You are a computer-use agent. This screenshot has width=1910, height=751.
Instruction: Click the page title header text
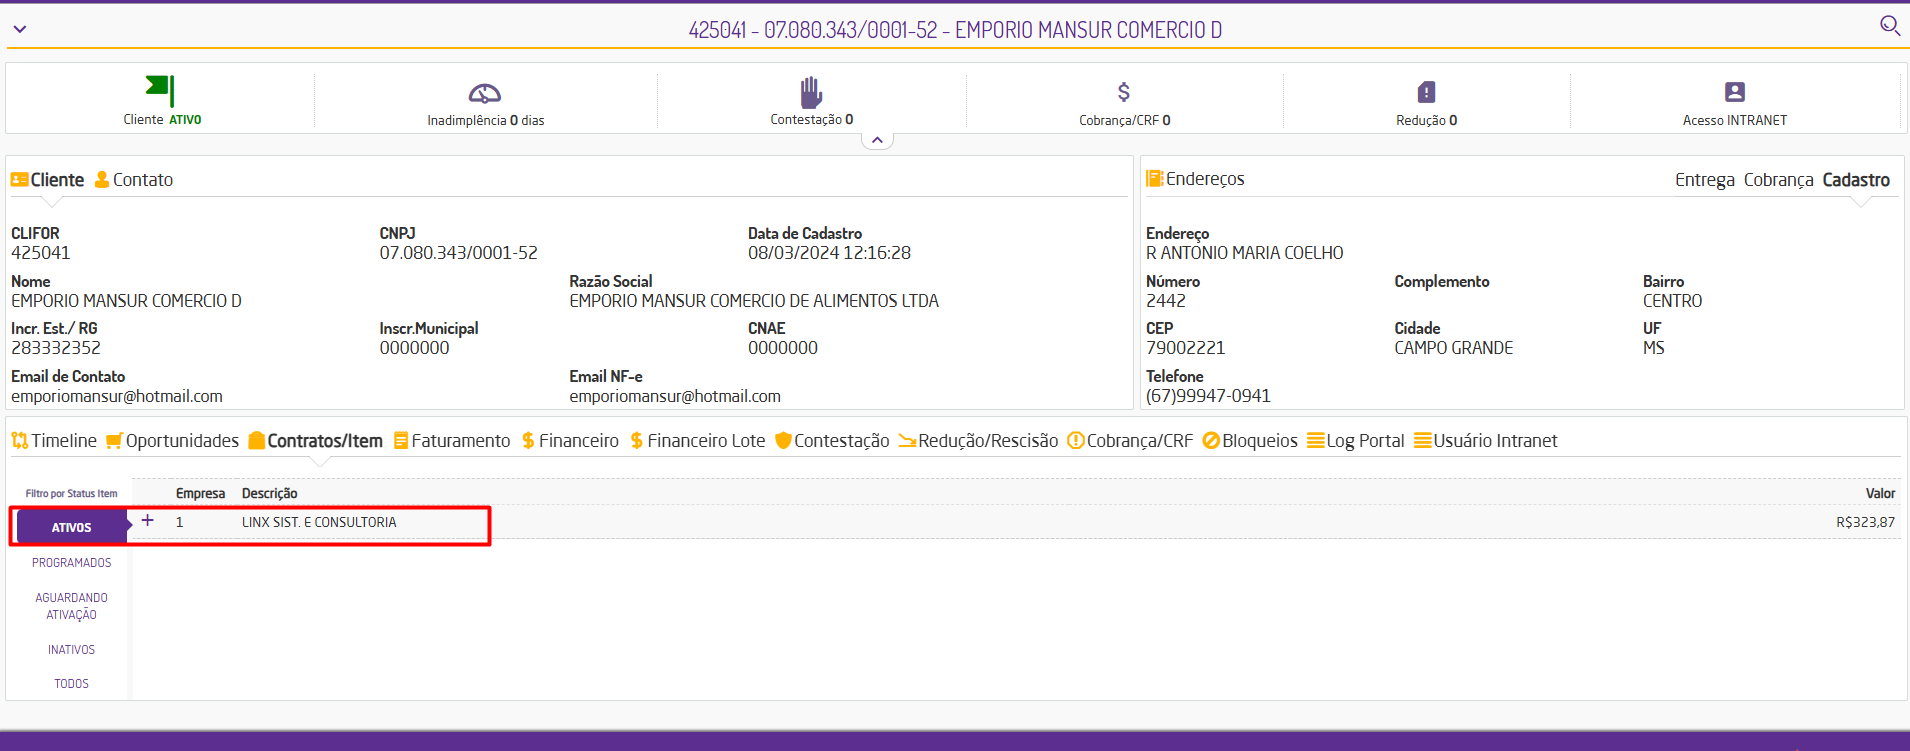[955, 30]
